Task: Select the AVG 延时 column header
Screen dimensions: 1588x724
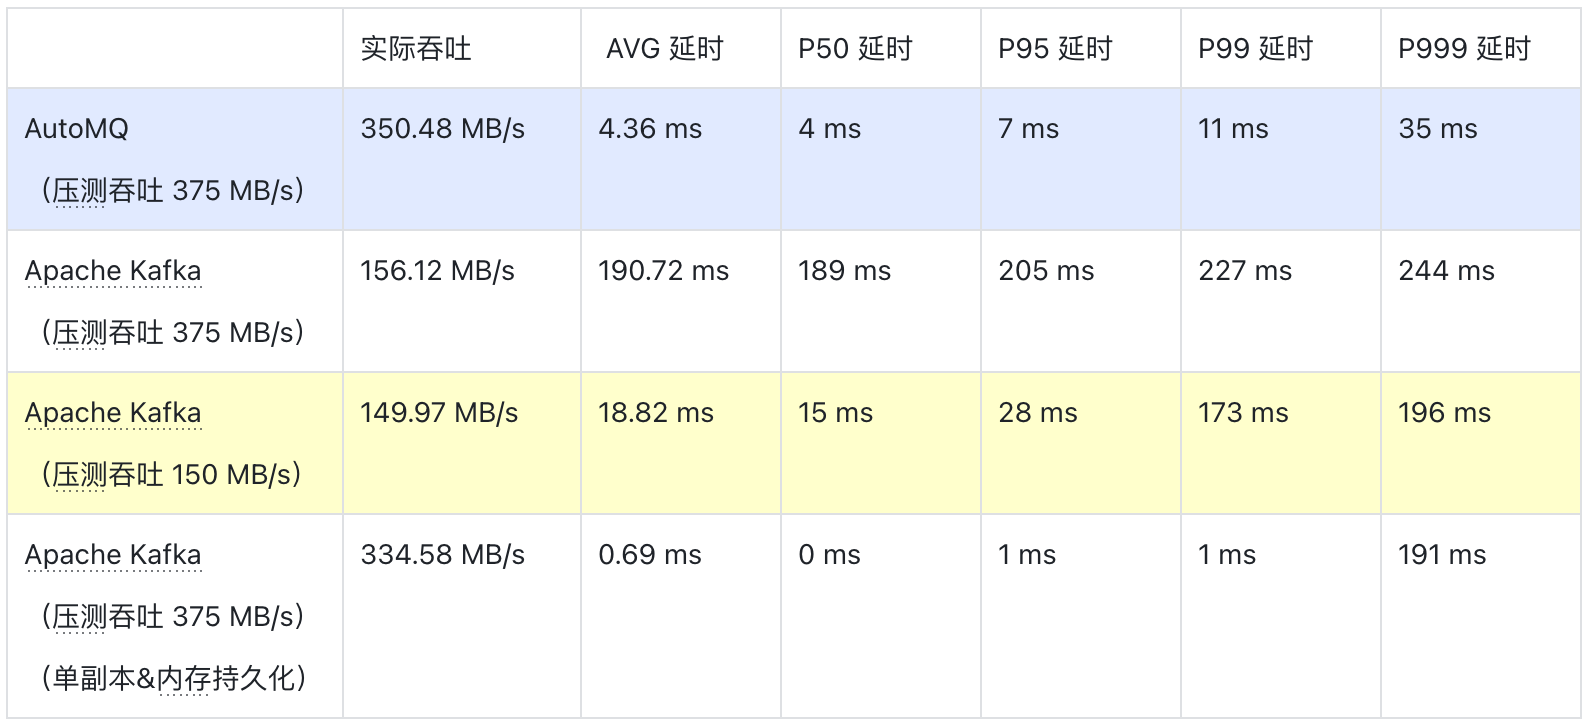Action: [664, 49]
